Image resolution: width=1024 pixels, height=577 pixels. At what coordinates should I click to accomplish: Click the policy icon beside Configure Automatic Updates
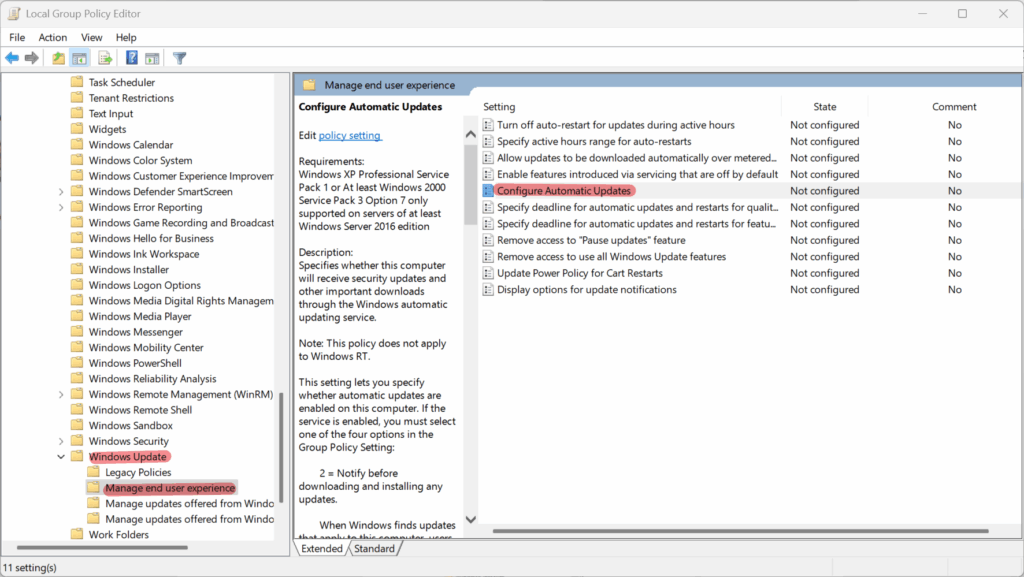[488, 191]
